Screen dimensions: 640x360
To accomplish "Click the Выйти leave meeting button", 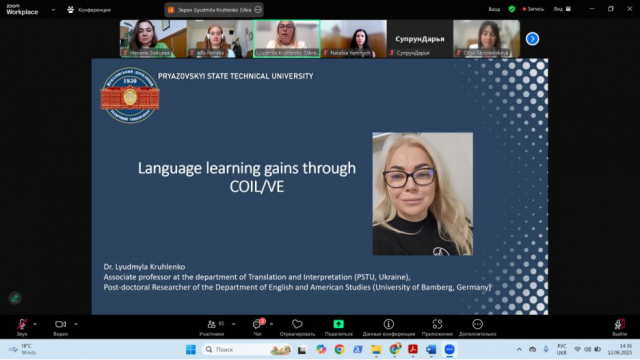I will point(619,327).
